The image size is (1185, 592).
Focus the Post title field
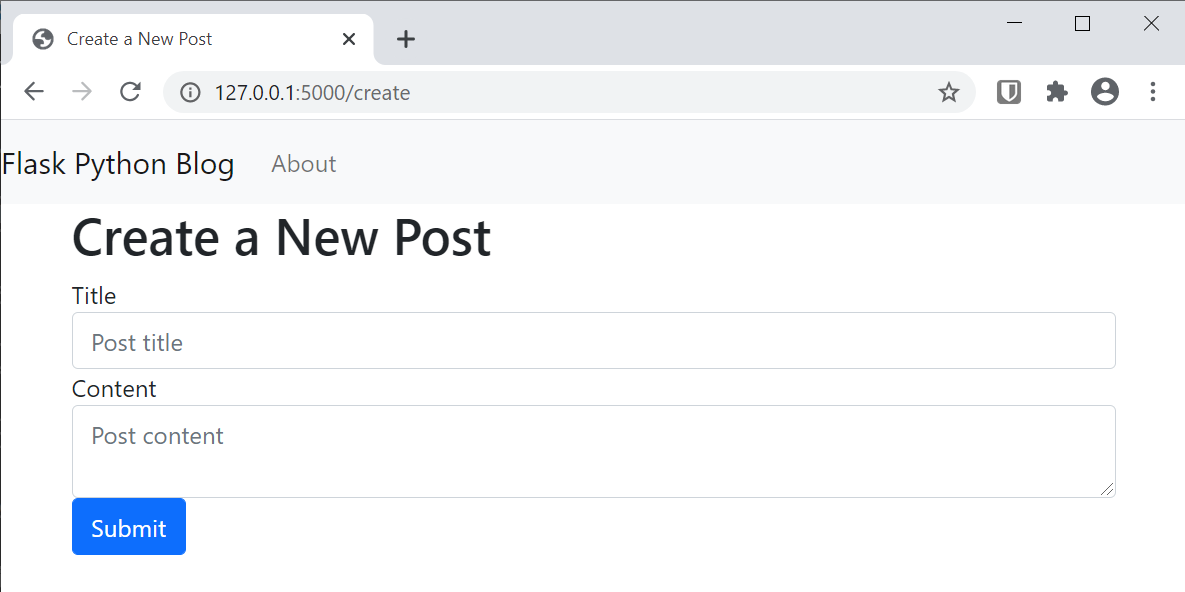[593, 341]
